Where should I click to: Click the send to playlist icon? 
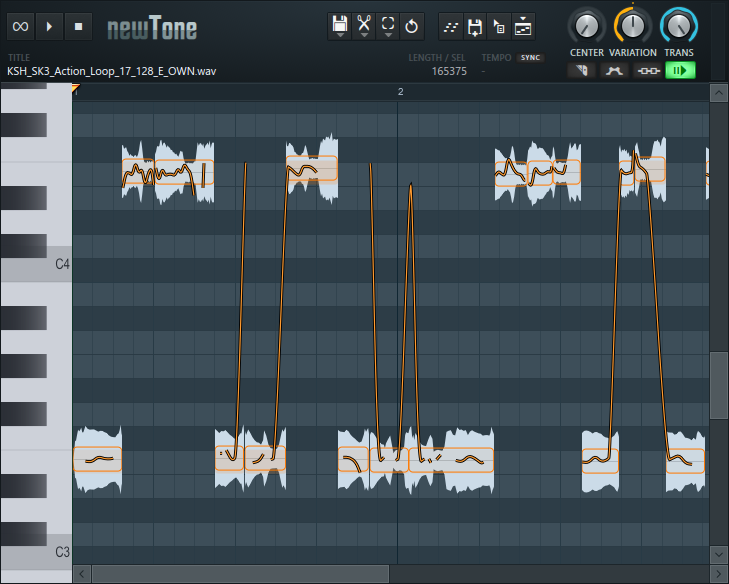click(x=499, y=26)
